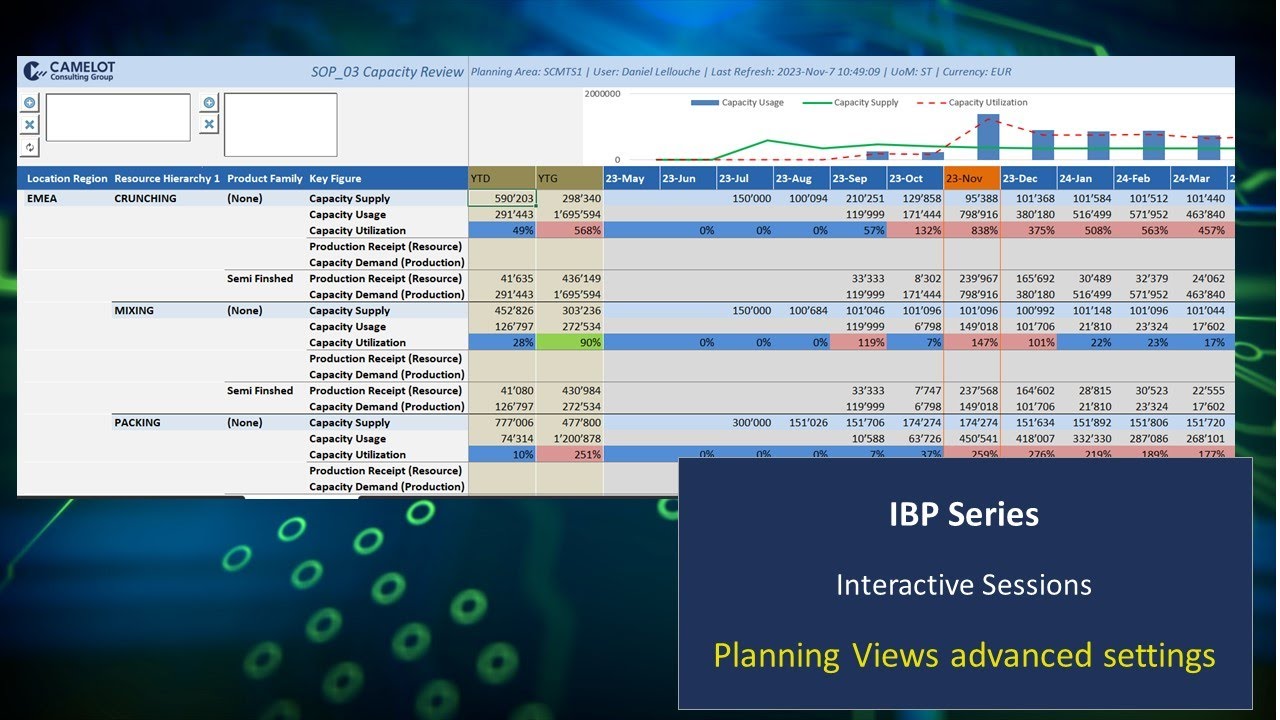Select the Key Figure column header
The height and width of the screenshot is (720, 1280).
click(386, 179)
